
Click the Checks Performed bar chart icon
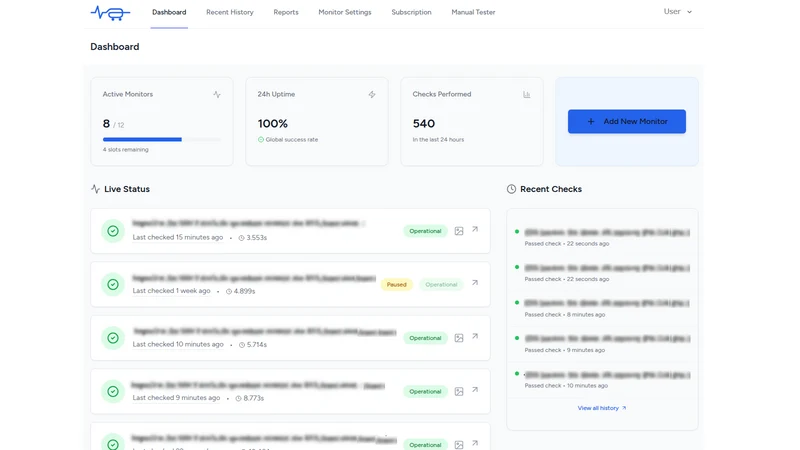coord(527,94)
